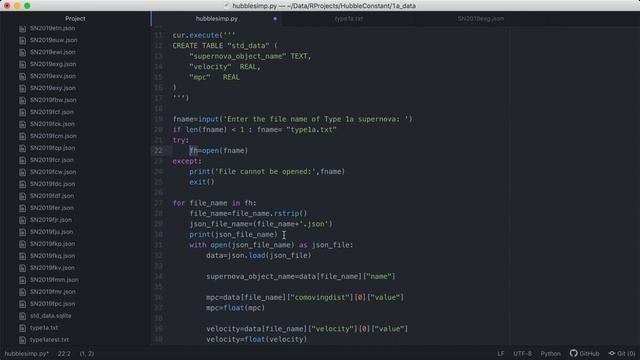Click the Git (0) branch icon
Viewport: 640px width, 360px height.
611,353
